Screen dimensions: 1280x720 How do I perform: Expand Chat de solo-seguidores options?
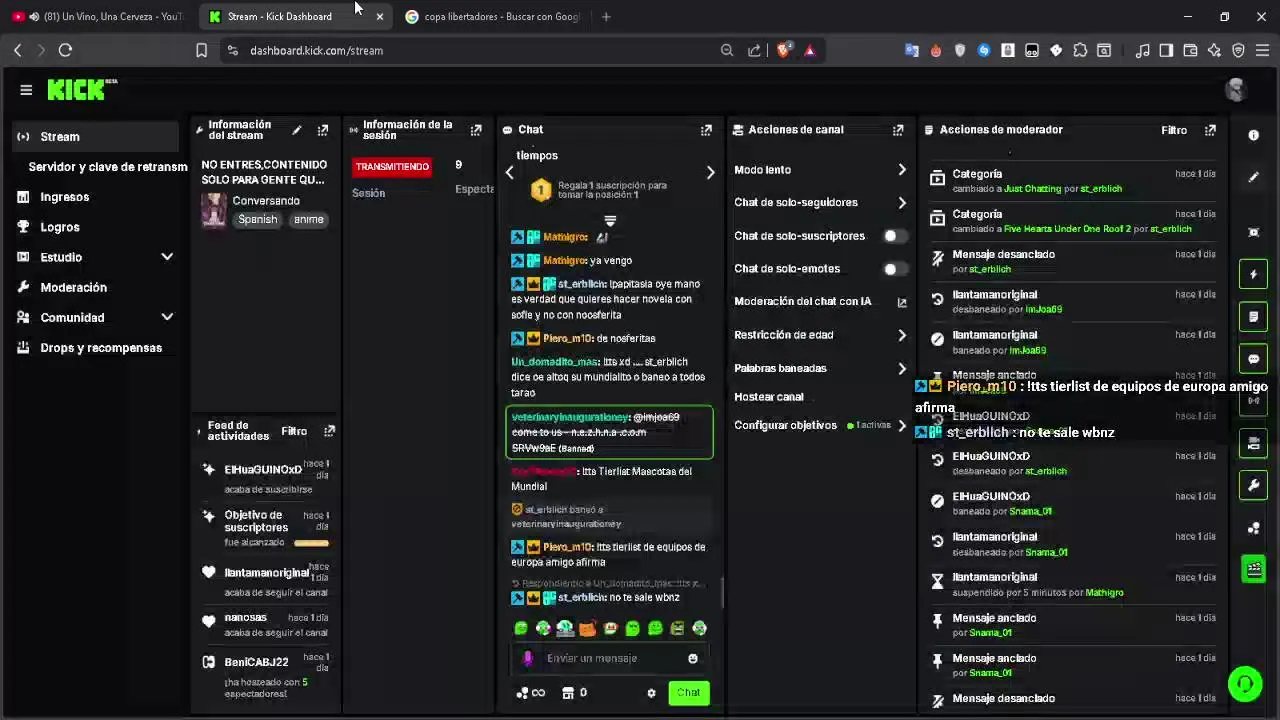pyautogui.click(x=901, y=202)
